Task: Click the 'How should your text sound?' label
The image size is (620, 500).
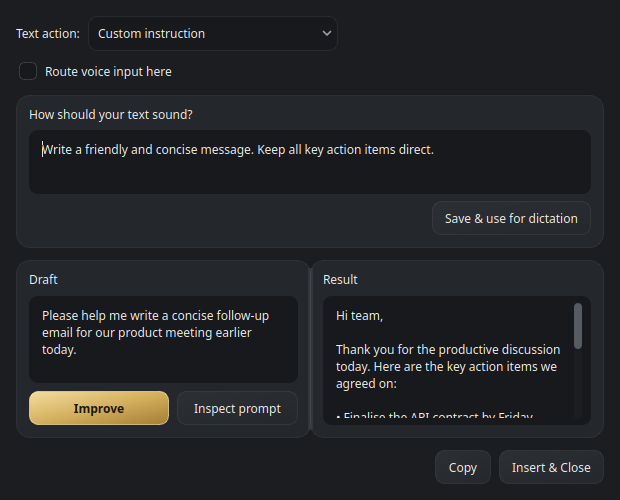Action: [x=111, y=115]
